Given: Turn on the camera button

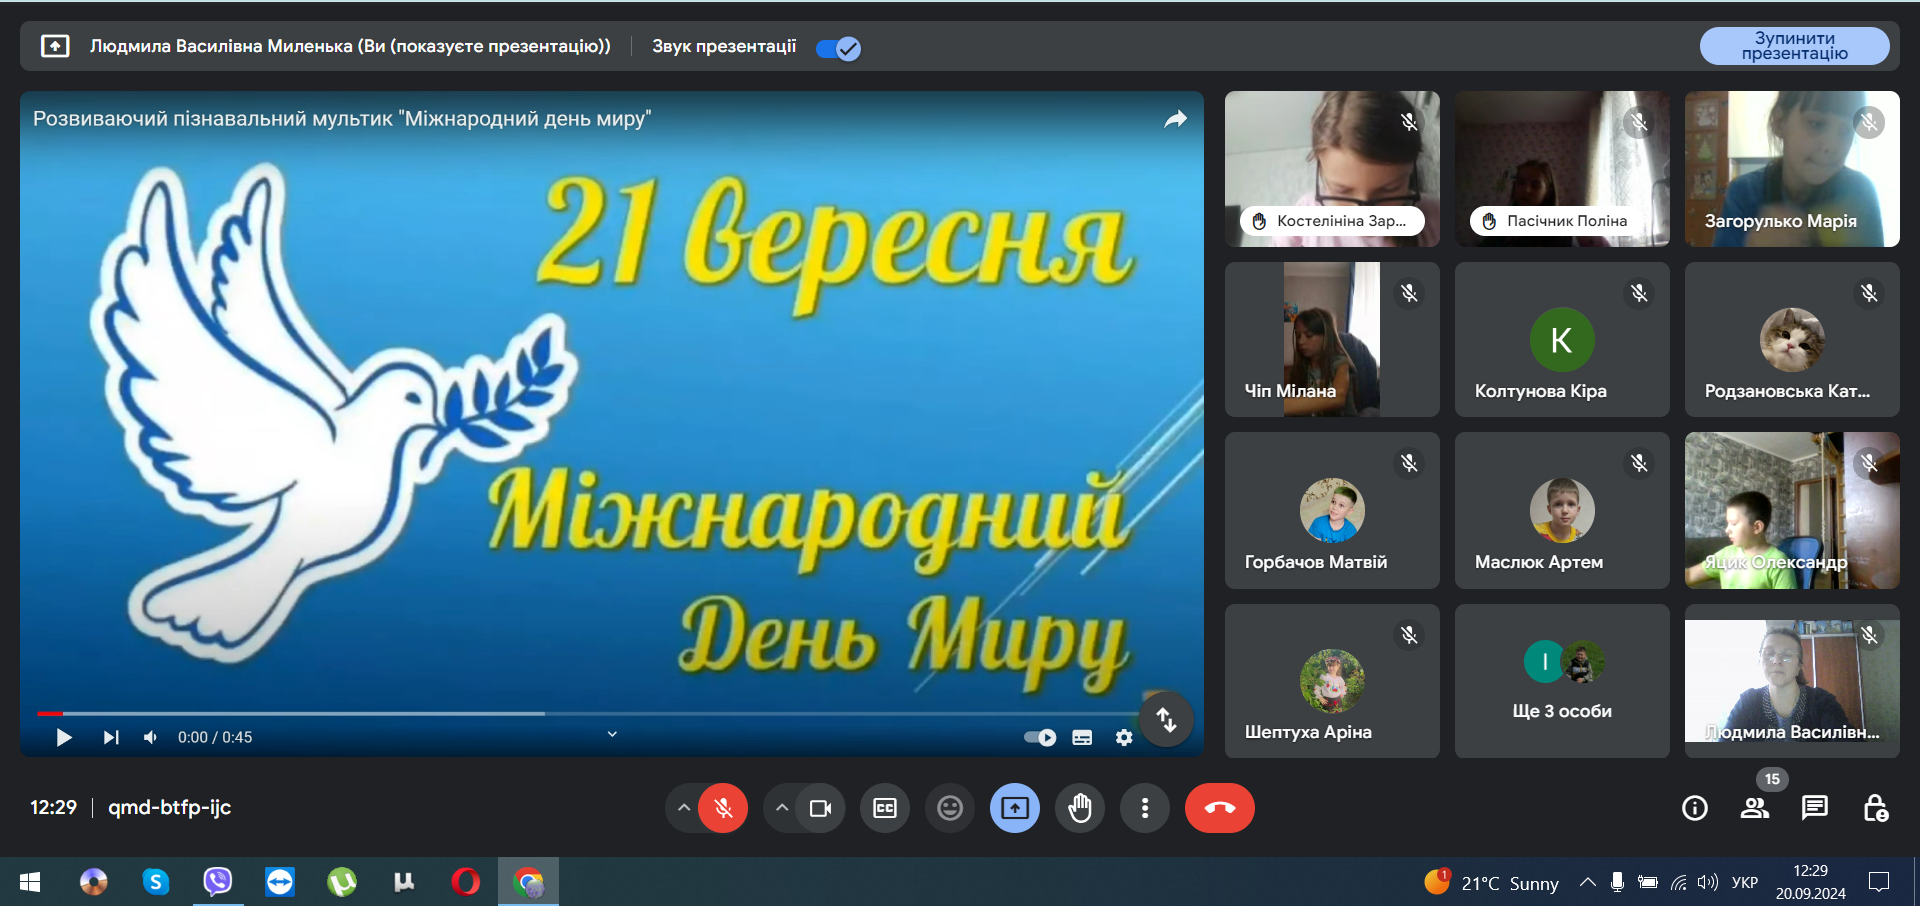Looking at the screenshot, I should (x=820, y=808).
